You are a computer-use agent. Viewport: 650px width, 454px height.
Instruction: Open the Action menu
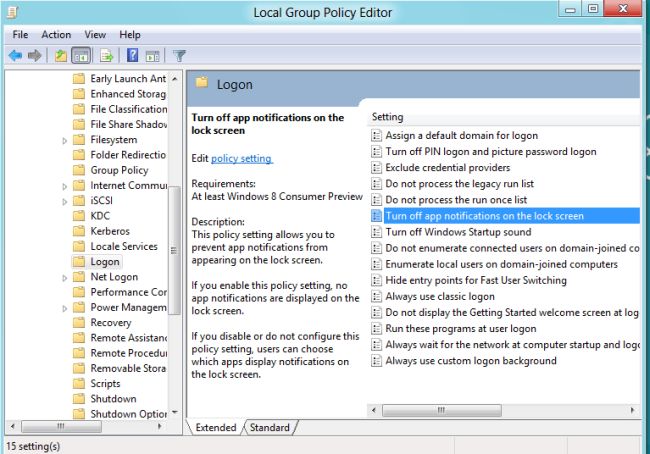point(56,34)
